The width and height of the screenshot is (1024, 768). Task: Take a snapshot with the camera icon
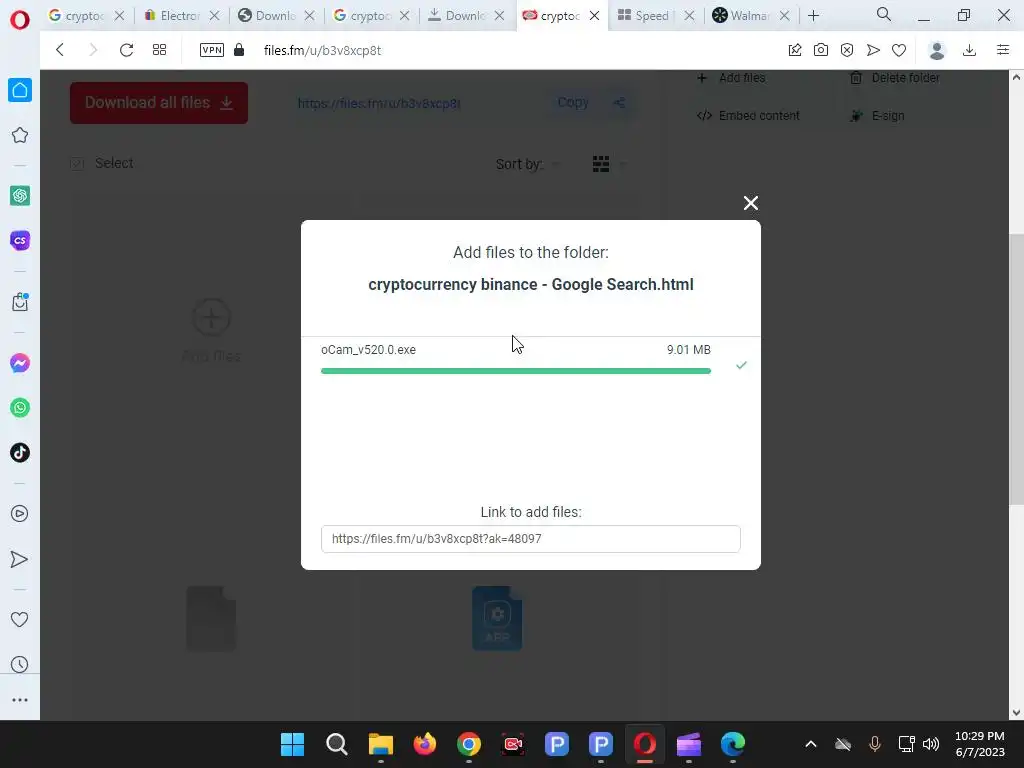(821, 50)
